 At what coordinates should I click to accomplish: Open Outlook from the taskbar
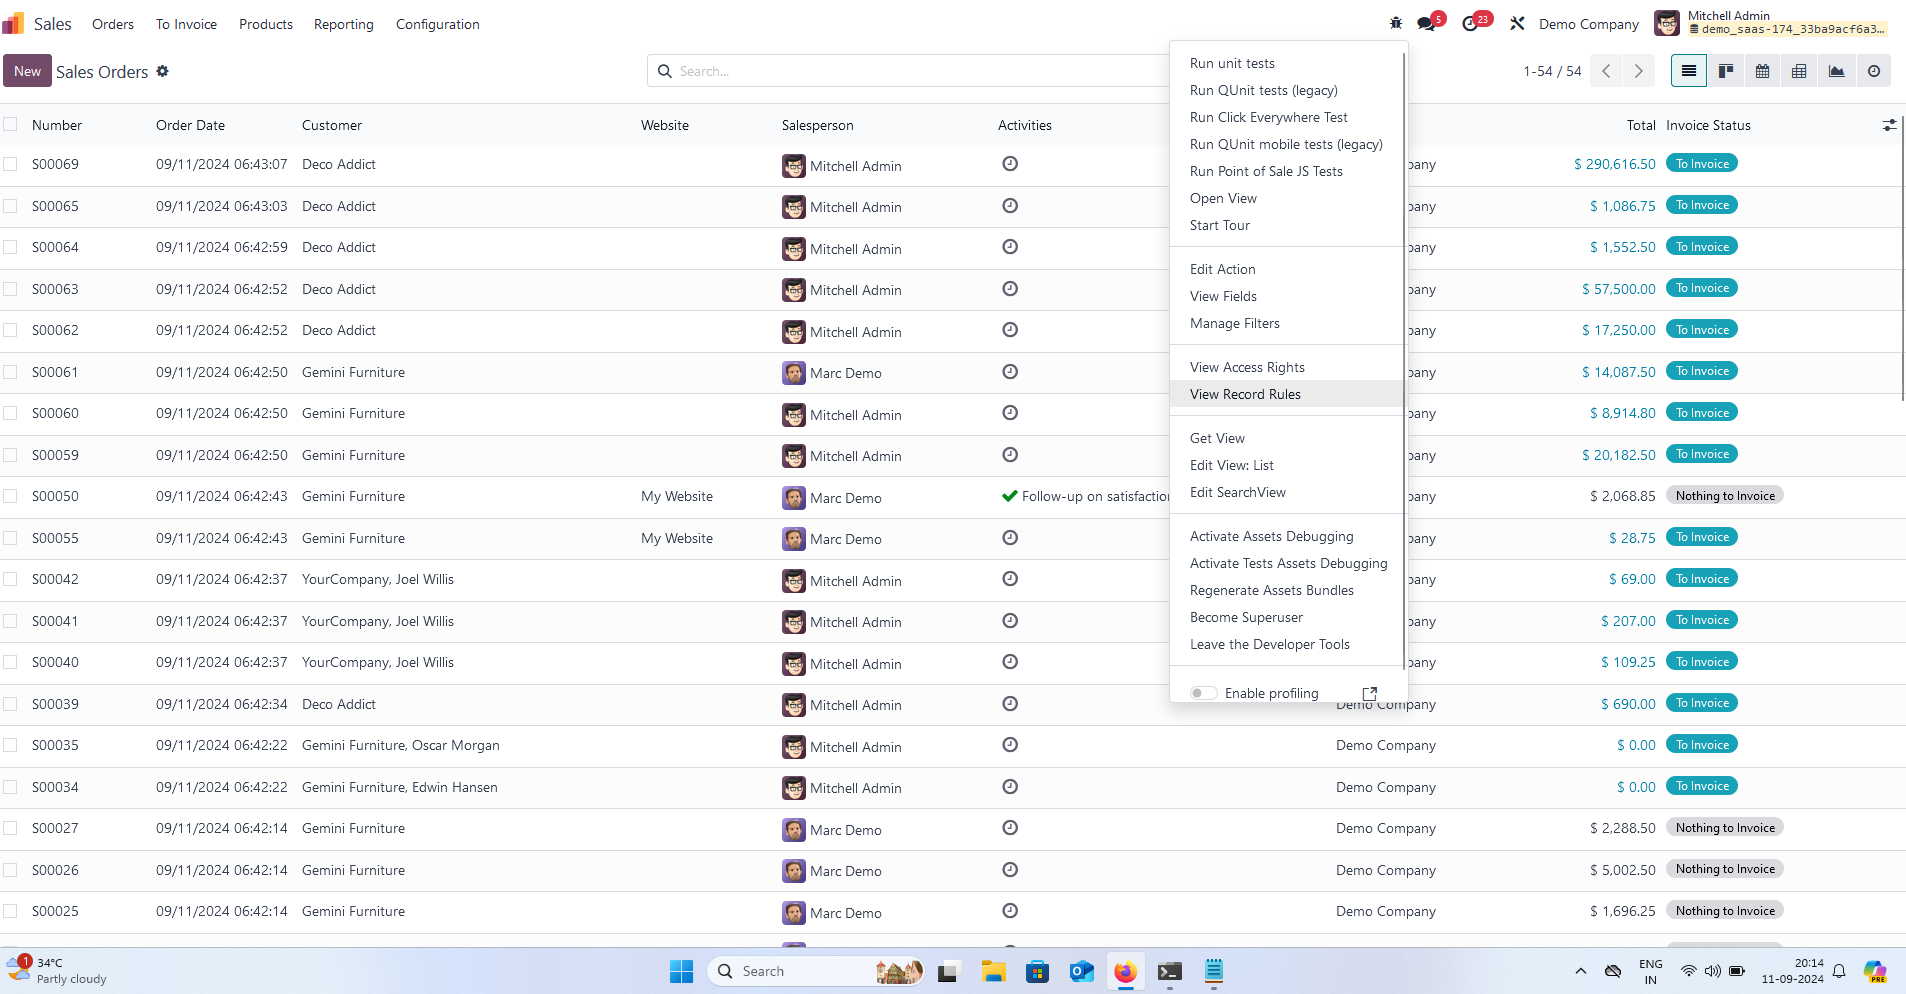pos(1081,971)
